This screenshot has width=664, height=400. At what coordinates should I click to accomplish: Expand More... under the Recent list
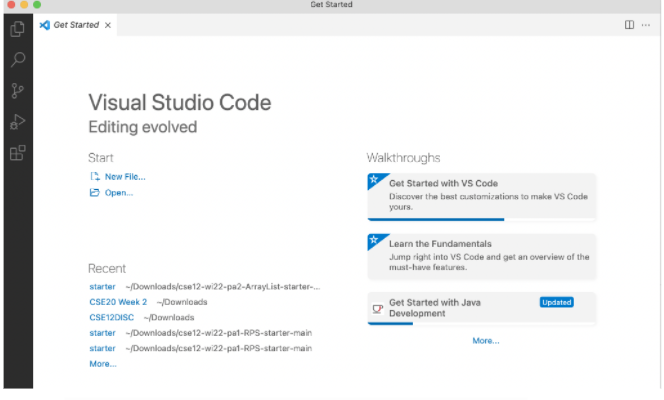(102, 364)
